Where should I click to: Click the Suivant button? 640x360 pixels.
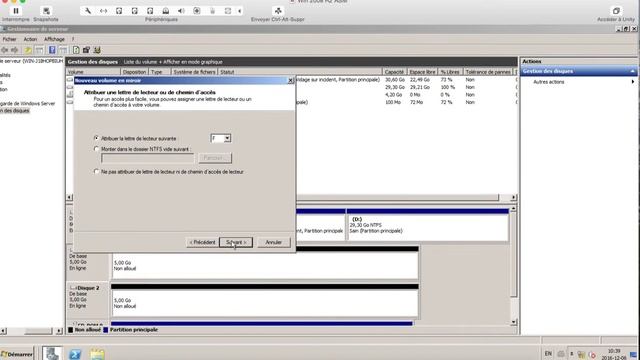point(236,242)
